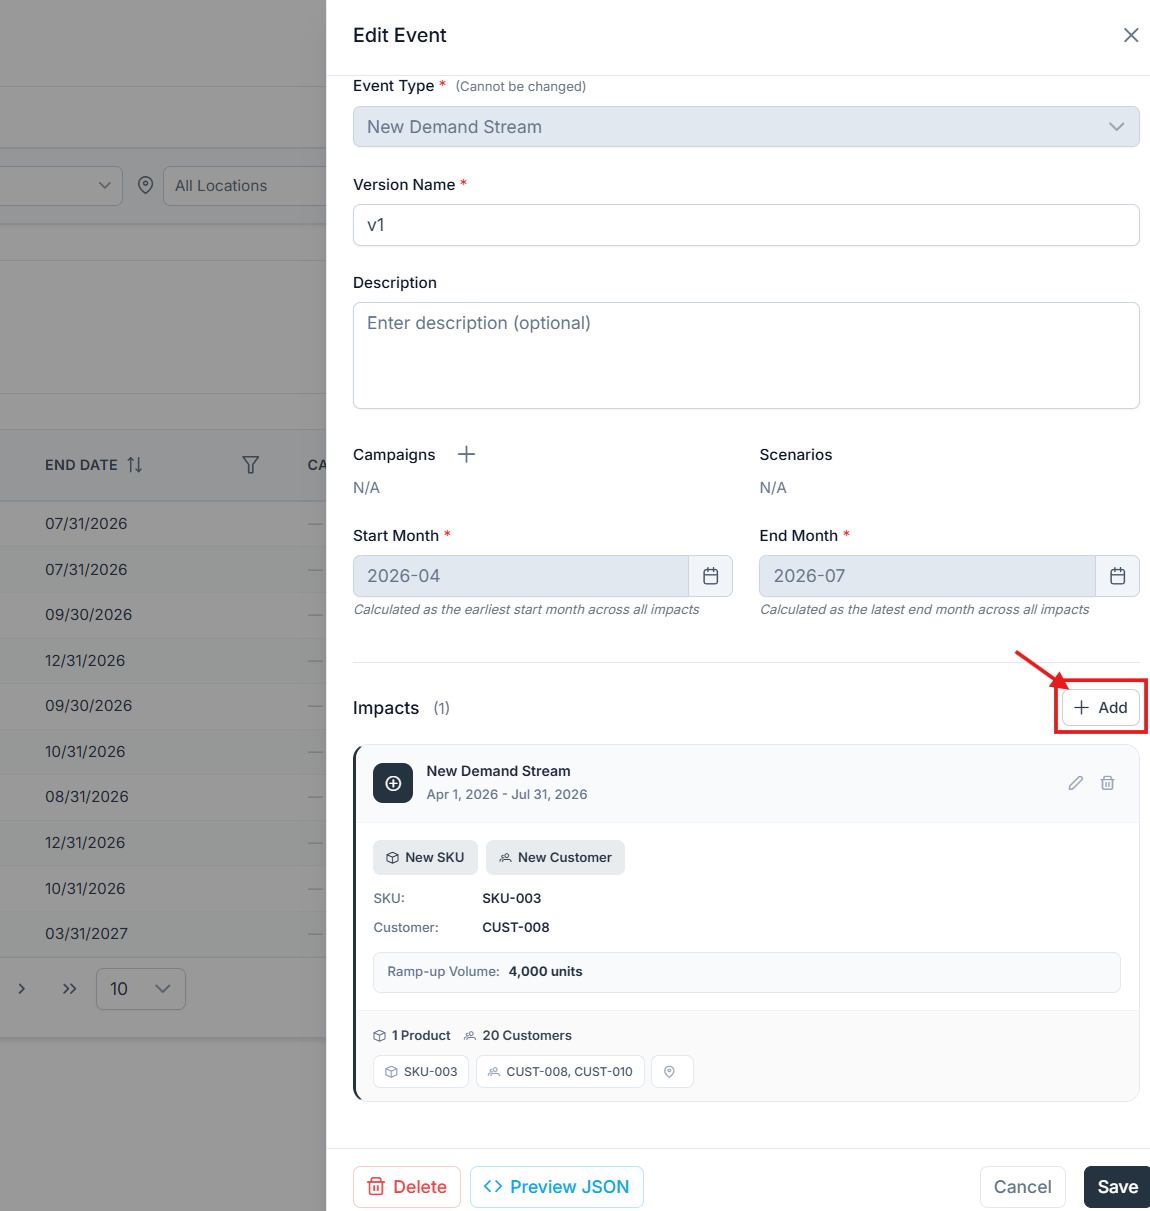
Task: Select the New Customer tag
Action: pos(555,857)
